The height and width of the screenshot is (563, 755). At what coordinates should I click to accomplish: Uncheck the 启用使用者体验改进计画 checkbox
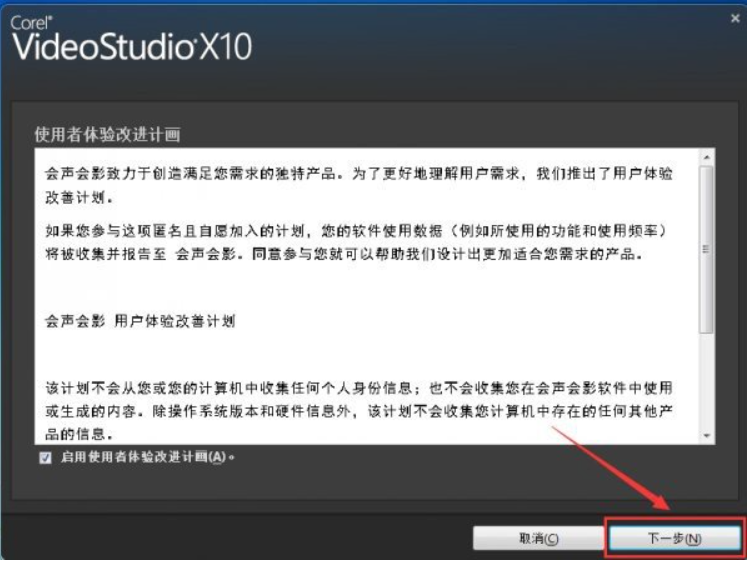[x=45, y=458]
